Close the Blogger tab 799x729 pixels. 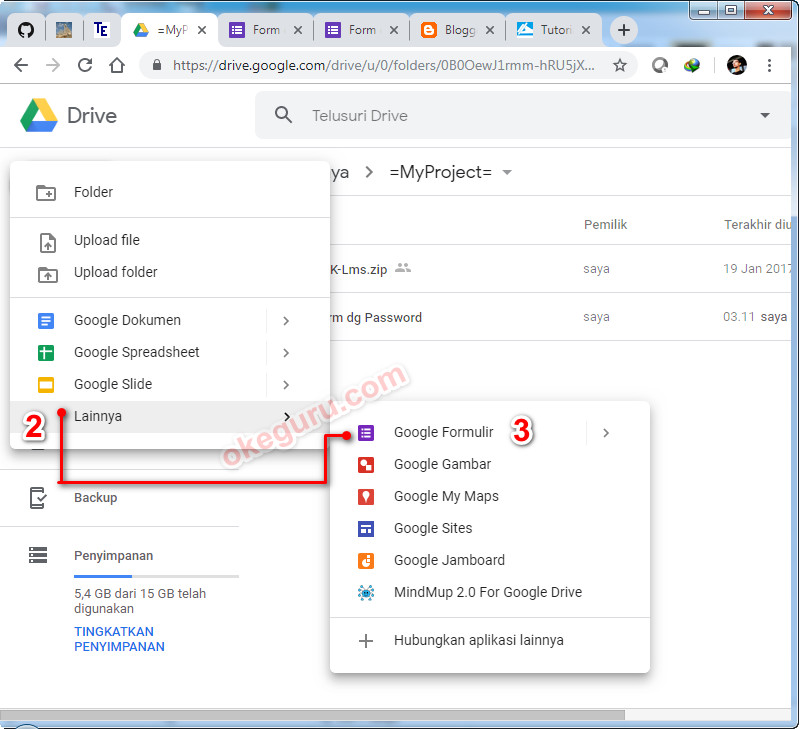coord(490,30)
